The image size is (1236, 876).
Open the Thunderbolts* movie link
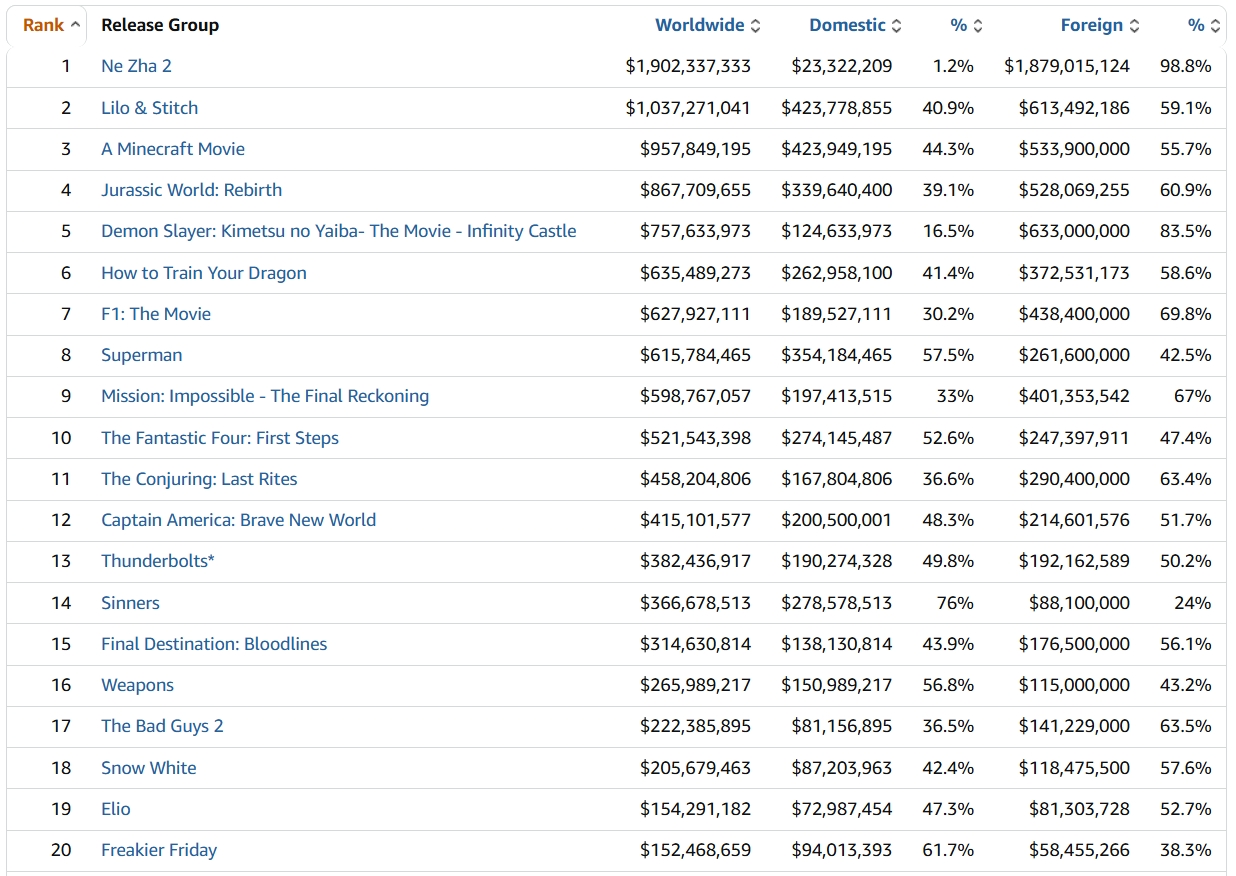click(157, 561)
